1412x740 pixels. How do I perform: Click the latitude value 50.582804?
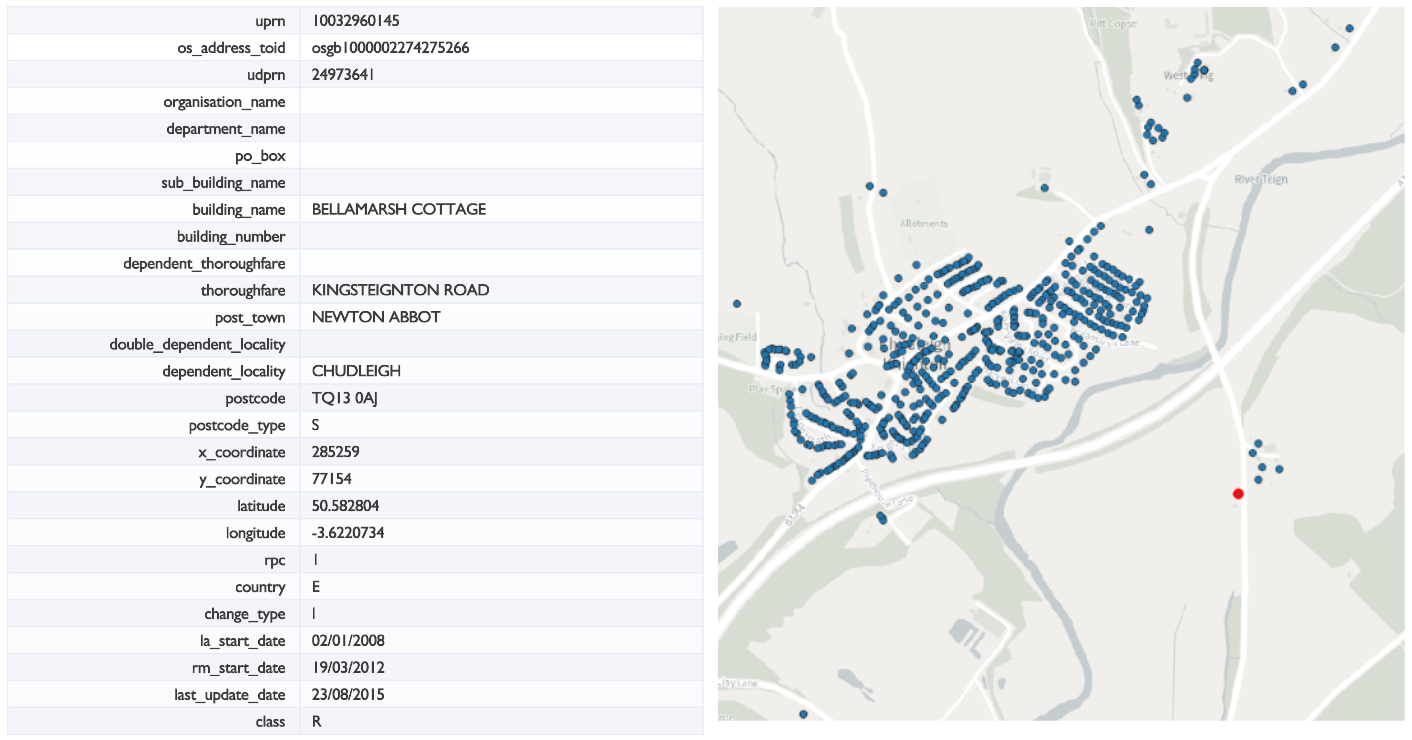[x=345, y=505]
